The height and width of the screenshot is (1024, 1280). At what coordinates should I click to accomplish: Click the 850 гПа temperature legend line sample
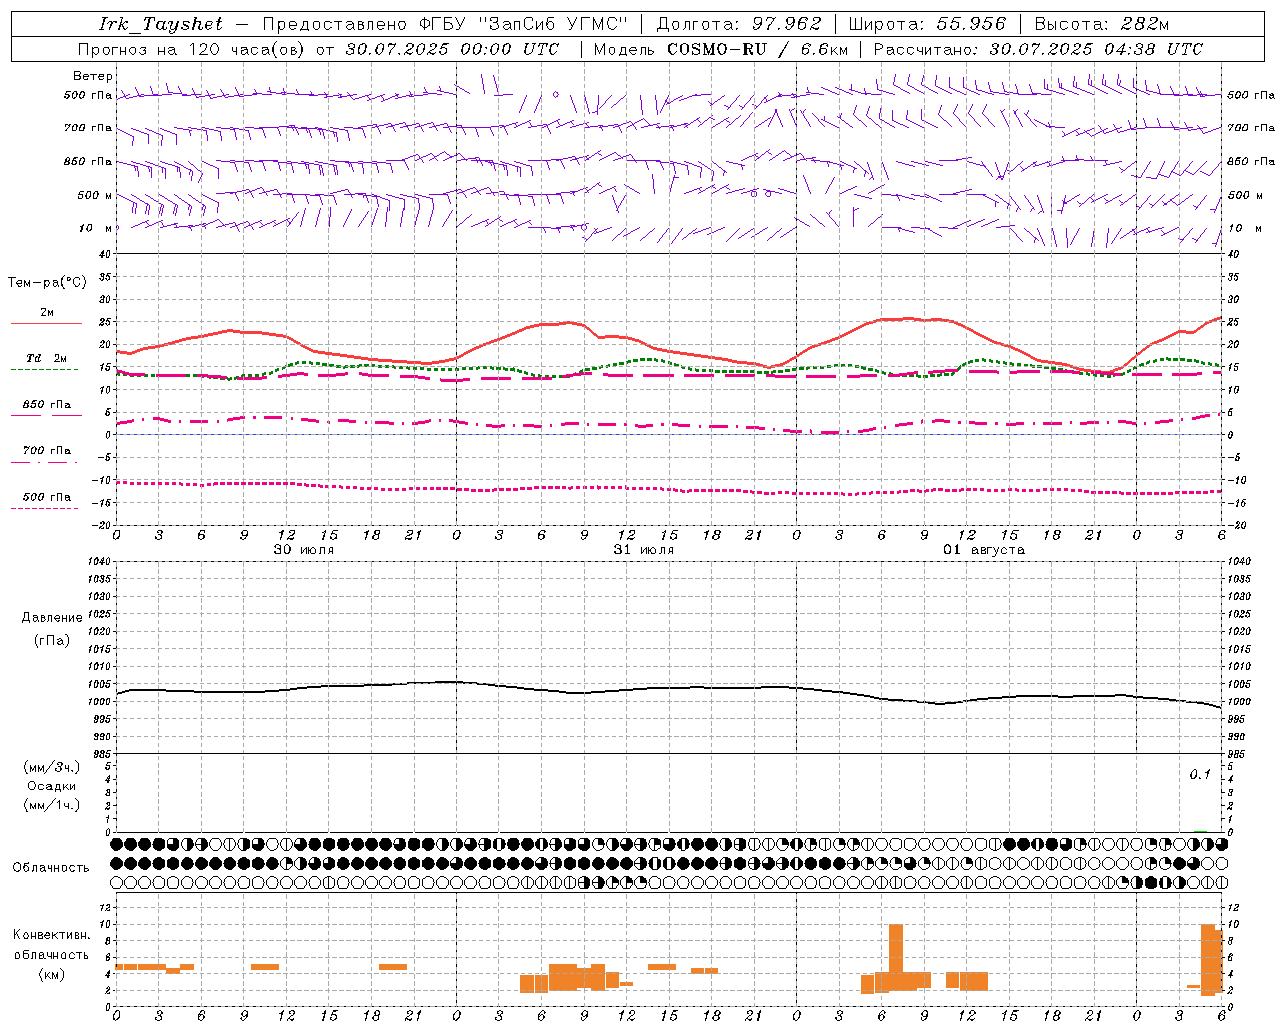click(x=46, y=415)
